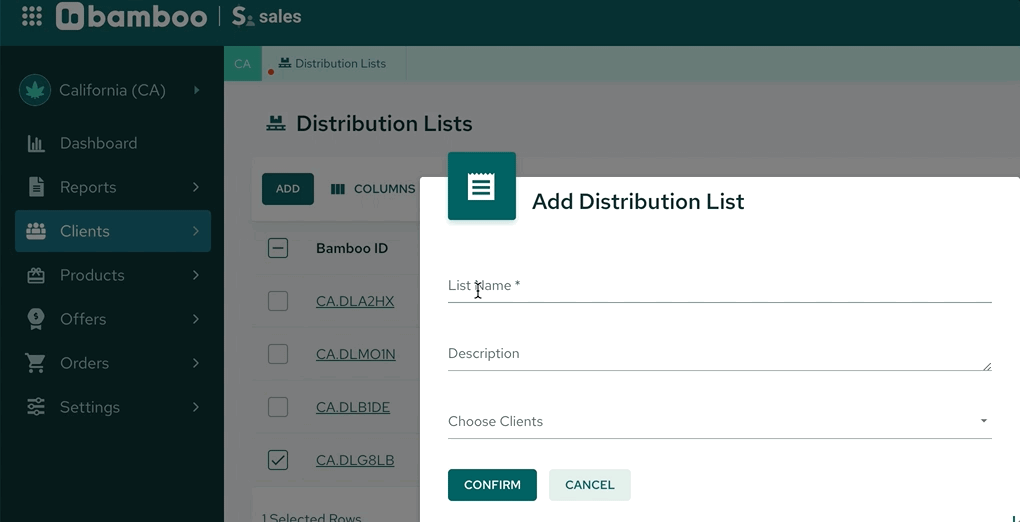Click the bamboo logo
1020x522 pixels.
(x=131, y=16)
